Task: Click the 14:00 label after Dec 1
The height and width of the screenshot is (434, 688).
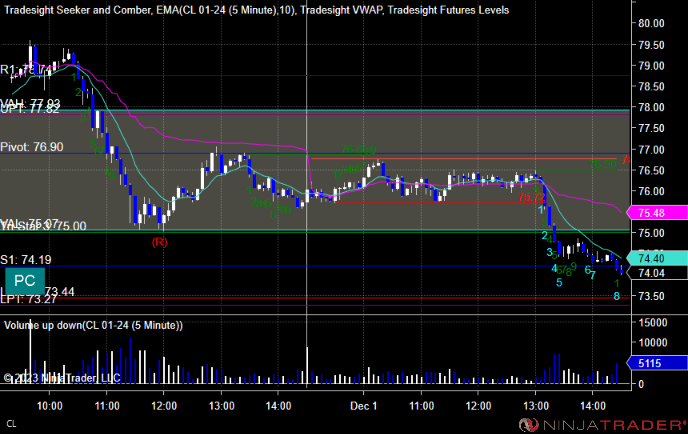Action: pos(592,406)
